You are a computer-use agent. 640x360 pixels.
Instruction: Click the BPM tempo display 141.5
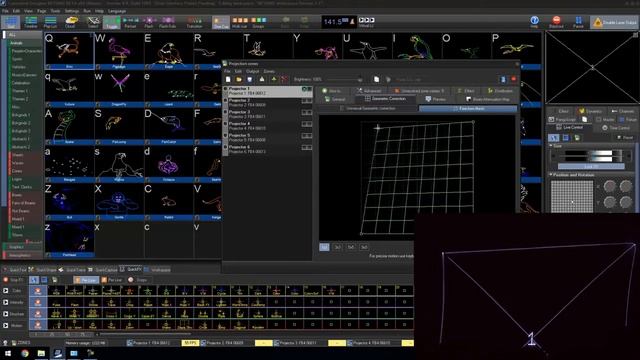click(x=339, y=22)
